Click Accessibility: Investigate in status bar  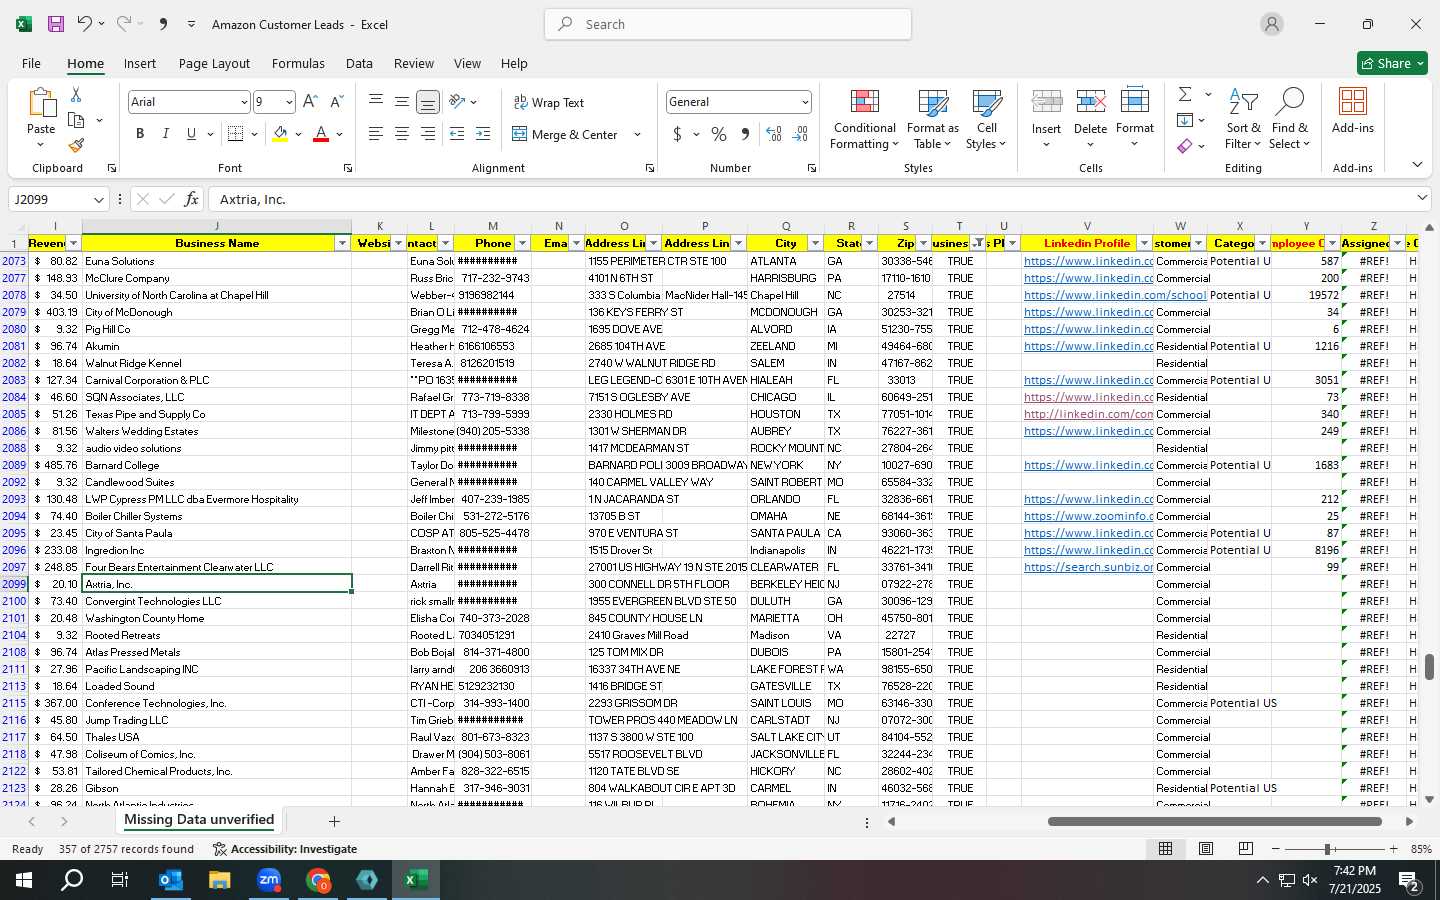click(285, 849)
